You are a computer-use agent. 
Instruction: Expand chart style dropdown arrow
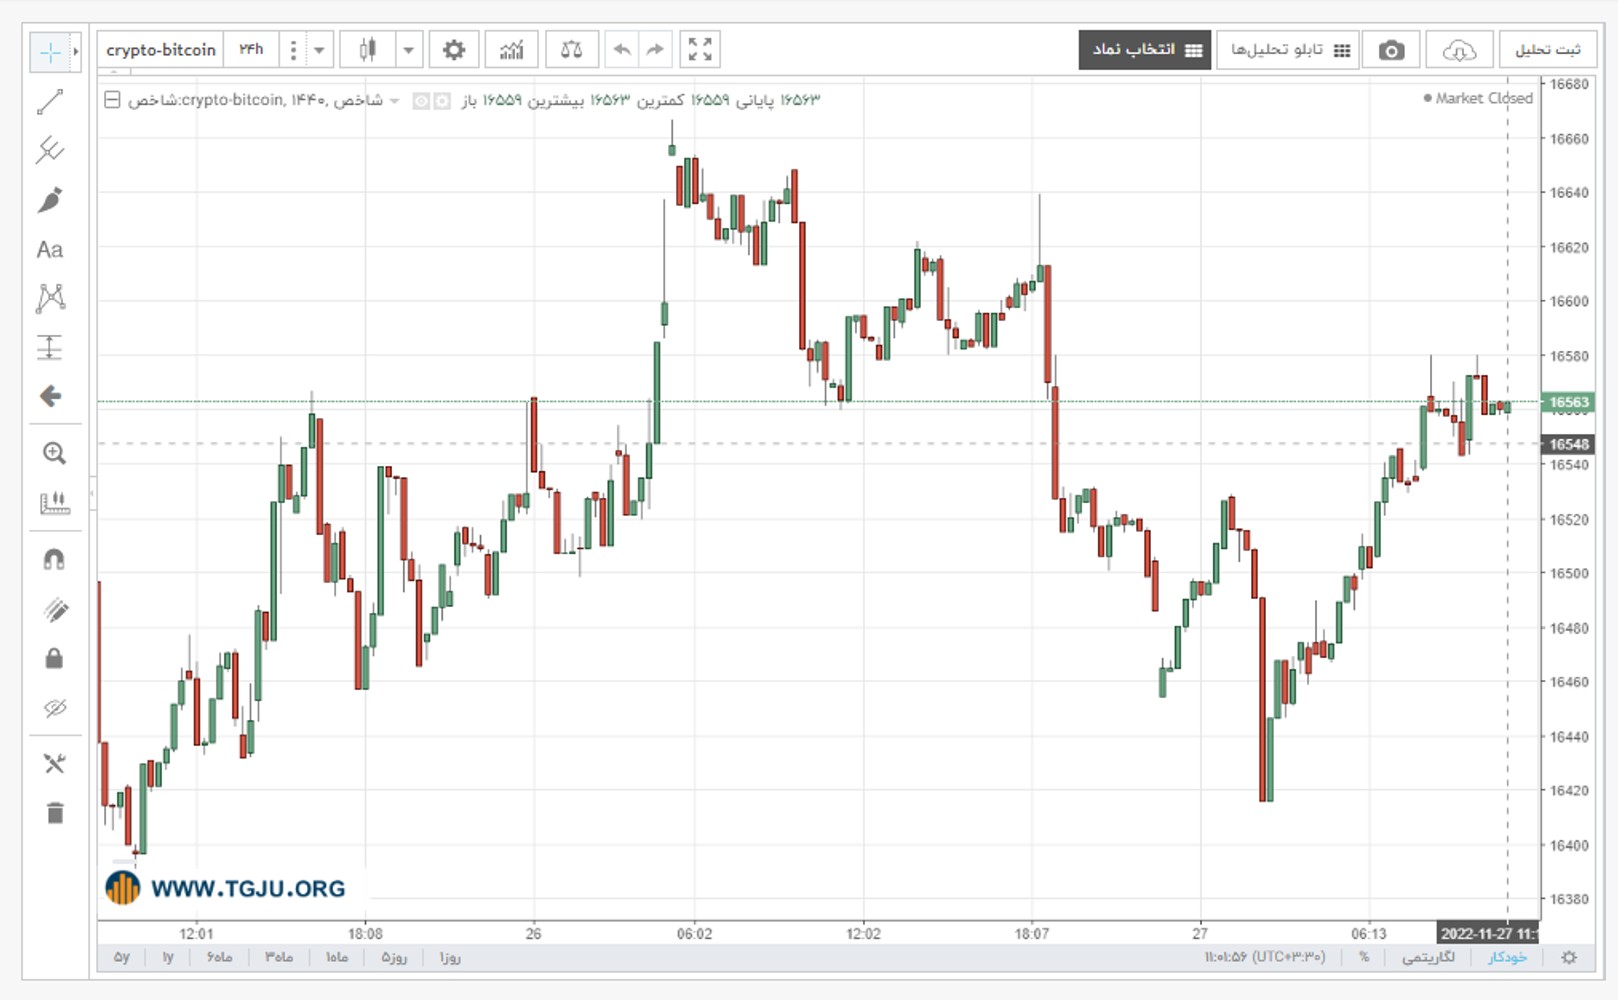(408, 50)
